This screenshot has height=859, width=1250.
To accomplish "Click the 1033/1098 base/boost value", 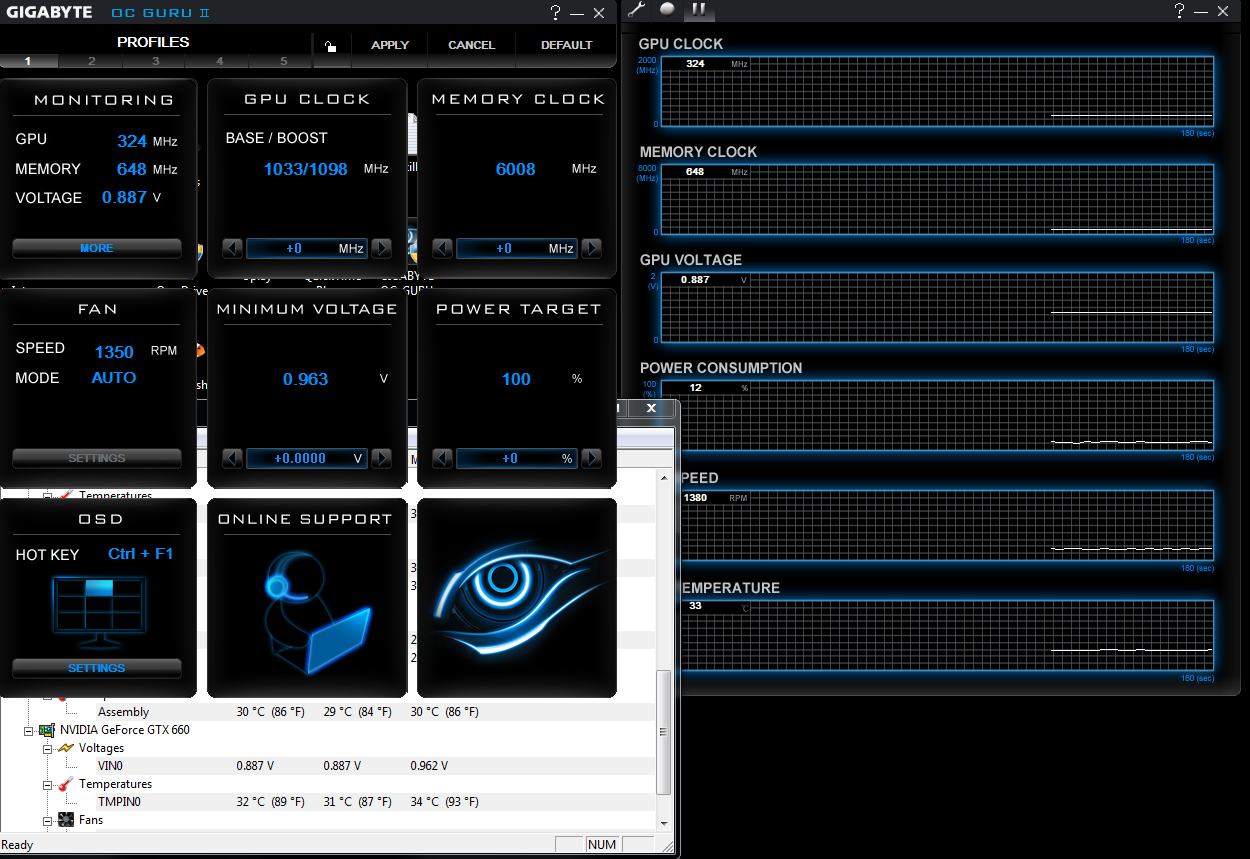I will coord(306,169).
